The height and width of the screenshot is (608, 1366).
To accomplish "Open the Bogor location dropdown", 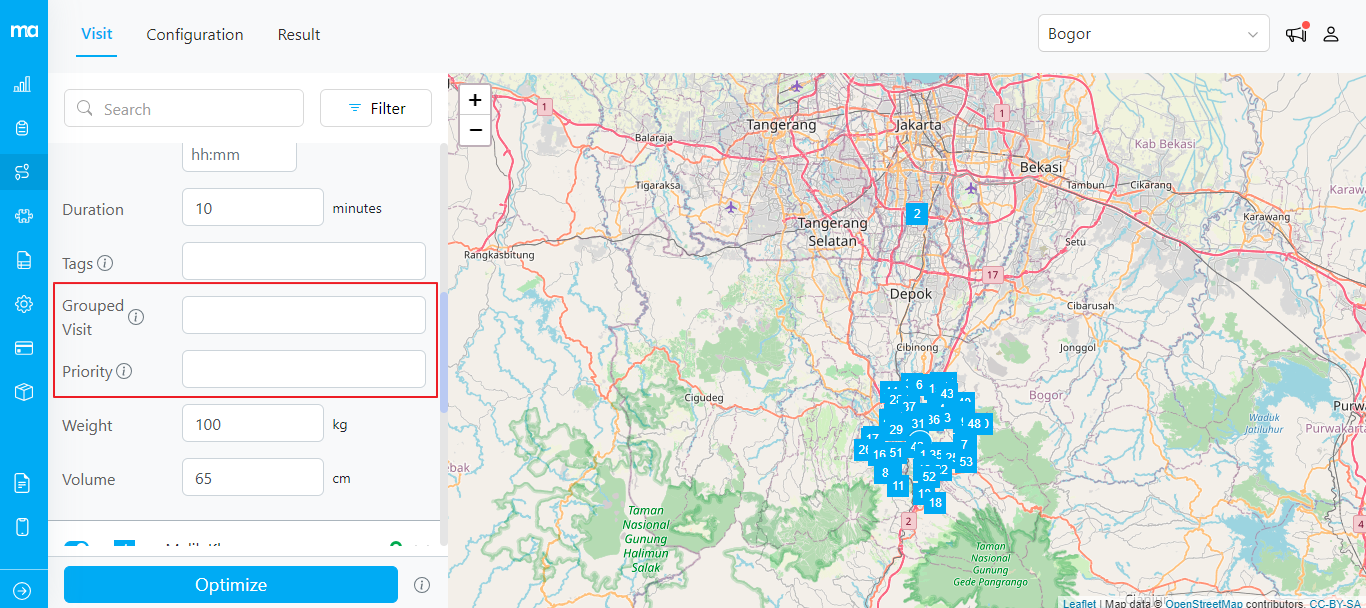I will [1153, 34].
